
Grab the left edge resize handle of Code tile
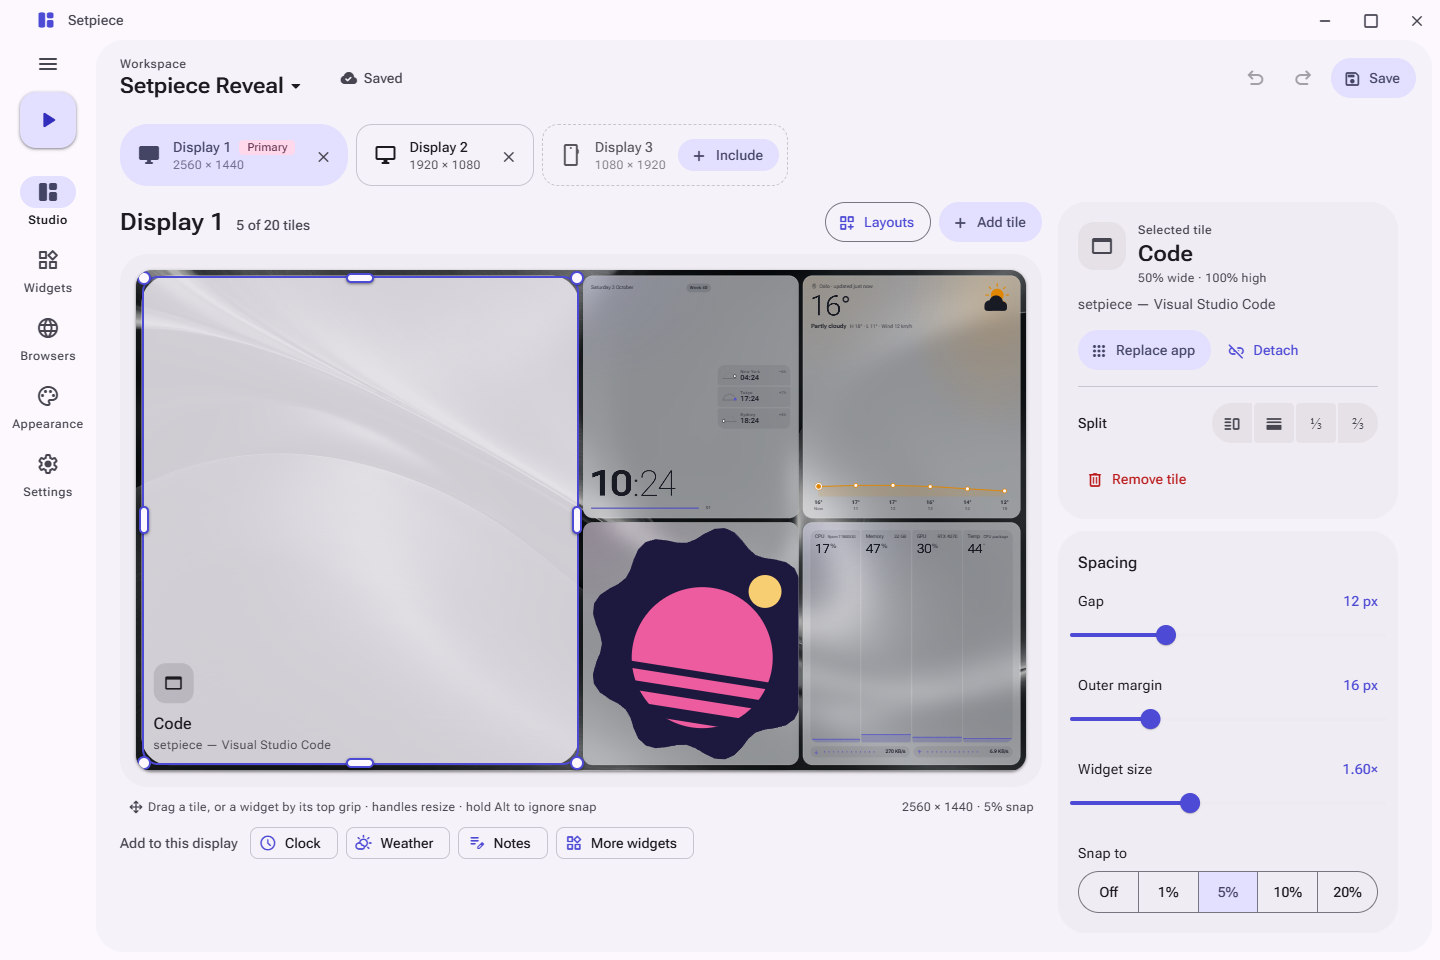[144, 520]
